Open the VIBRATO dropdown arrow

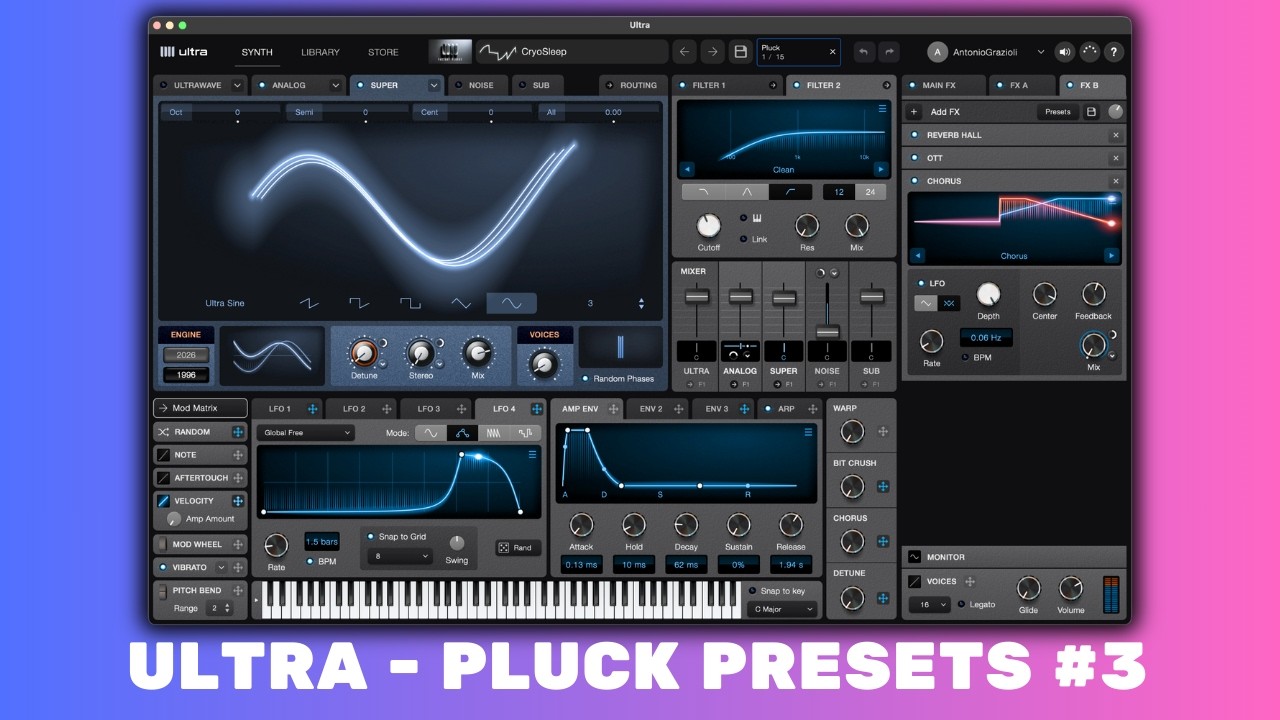tap(221, 567)
